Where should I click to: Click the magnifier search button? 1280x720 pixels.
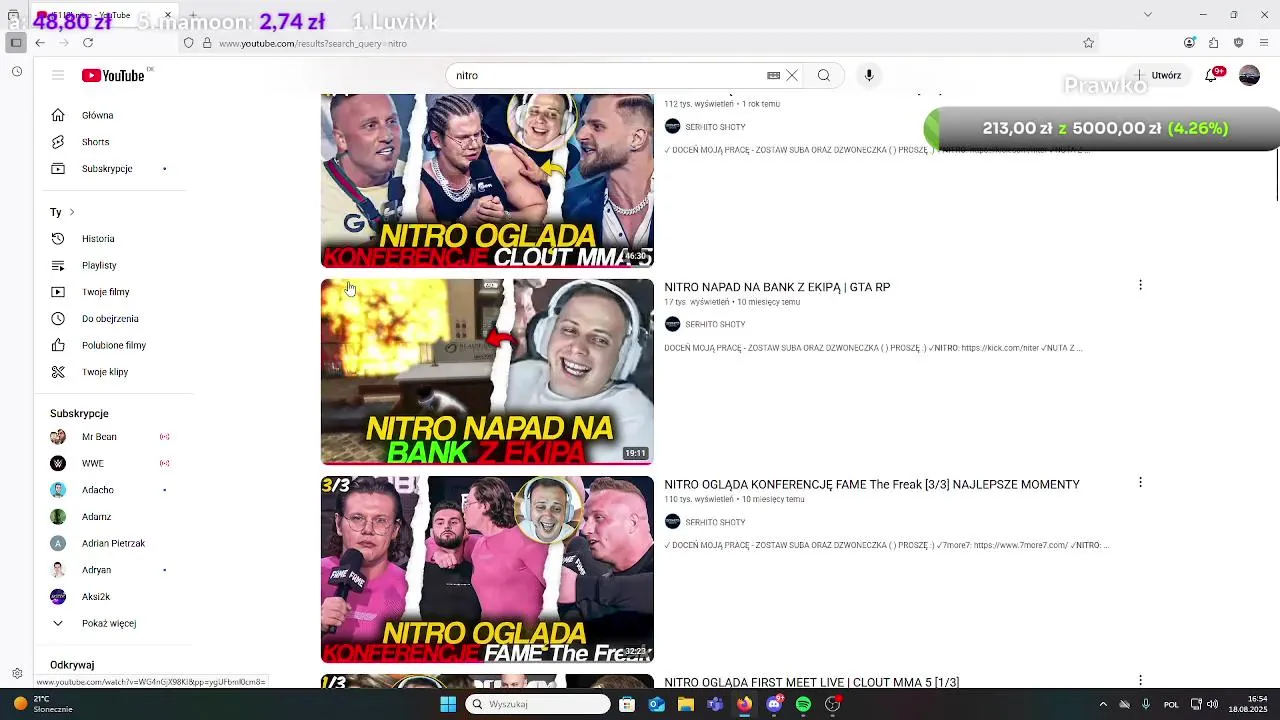[824, 75]
